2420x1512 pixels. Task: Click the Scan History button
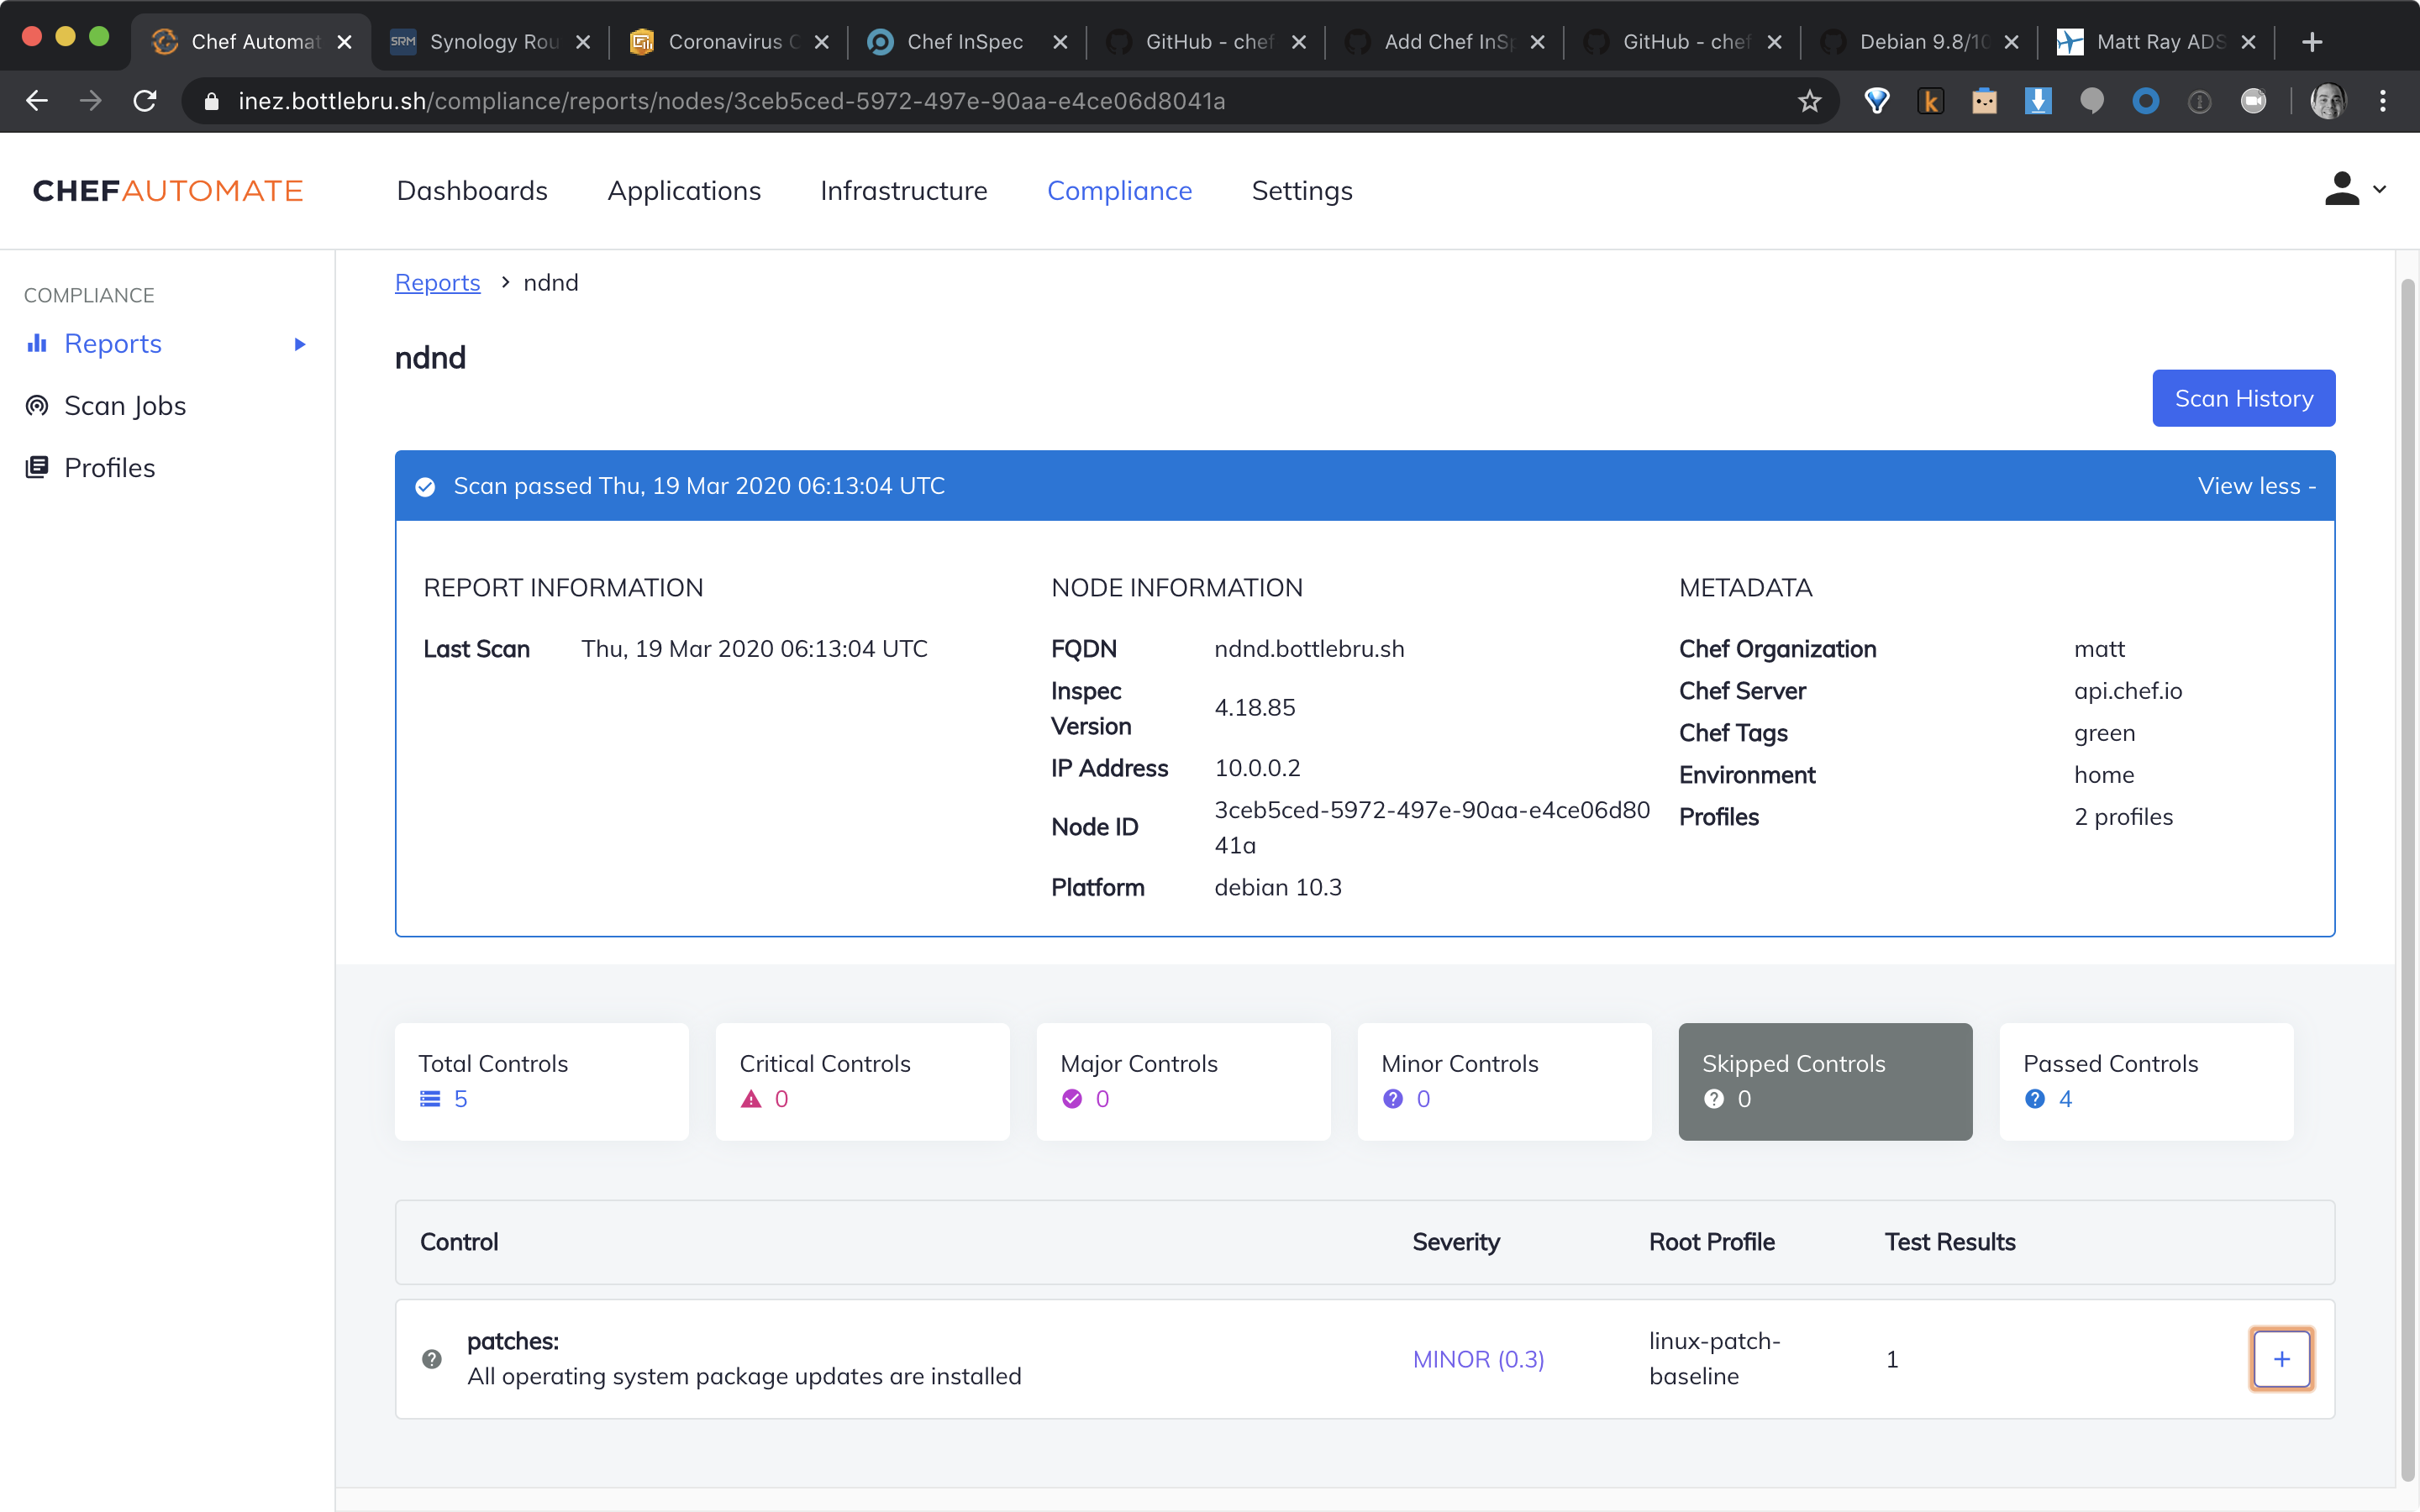point(2243,398)
